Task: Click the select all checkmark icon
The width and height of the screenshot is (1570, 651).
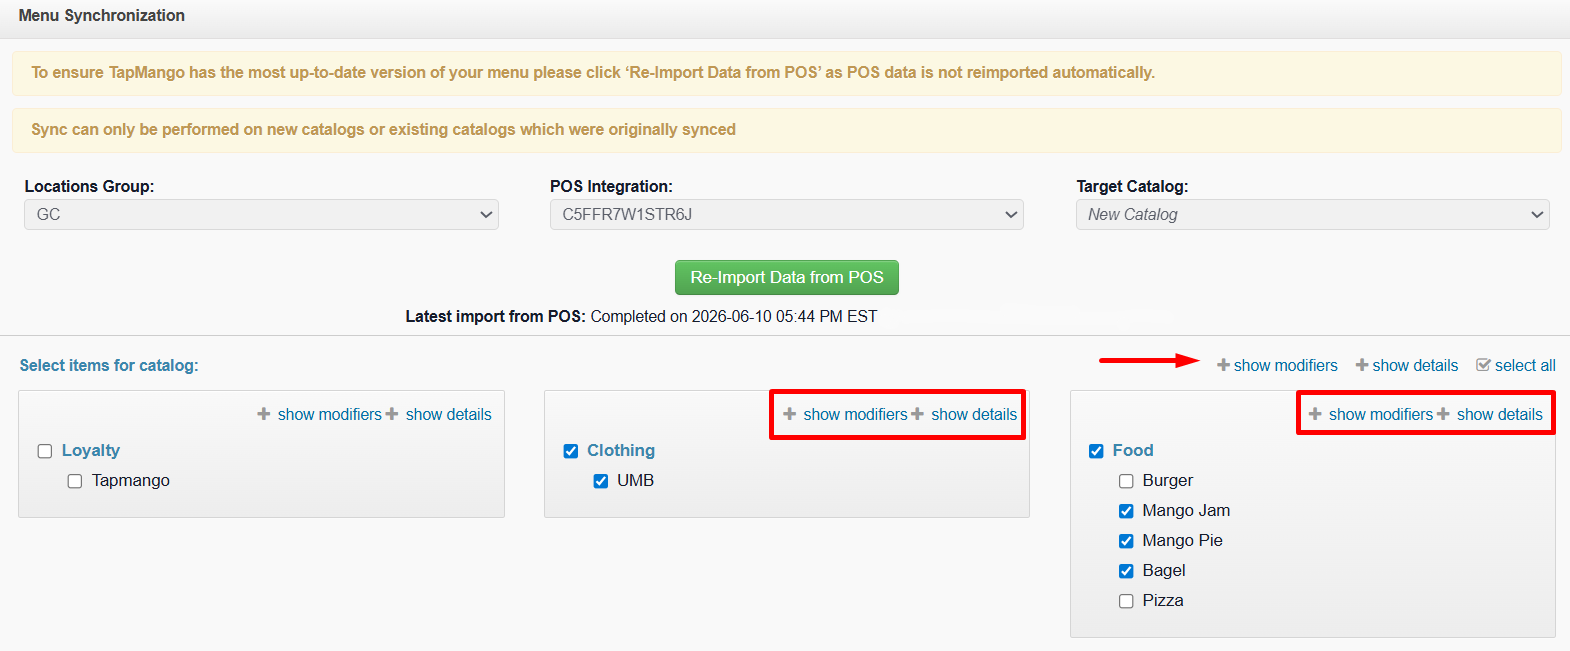Action: [1484, 365]
